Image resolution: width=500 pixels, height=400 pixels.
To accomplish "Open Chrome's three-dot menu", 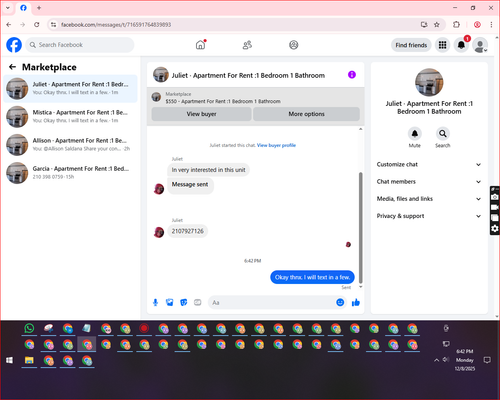I will click(491, 25).
